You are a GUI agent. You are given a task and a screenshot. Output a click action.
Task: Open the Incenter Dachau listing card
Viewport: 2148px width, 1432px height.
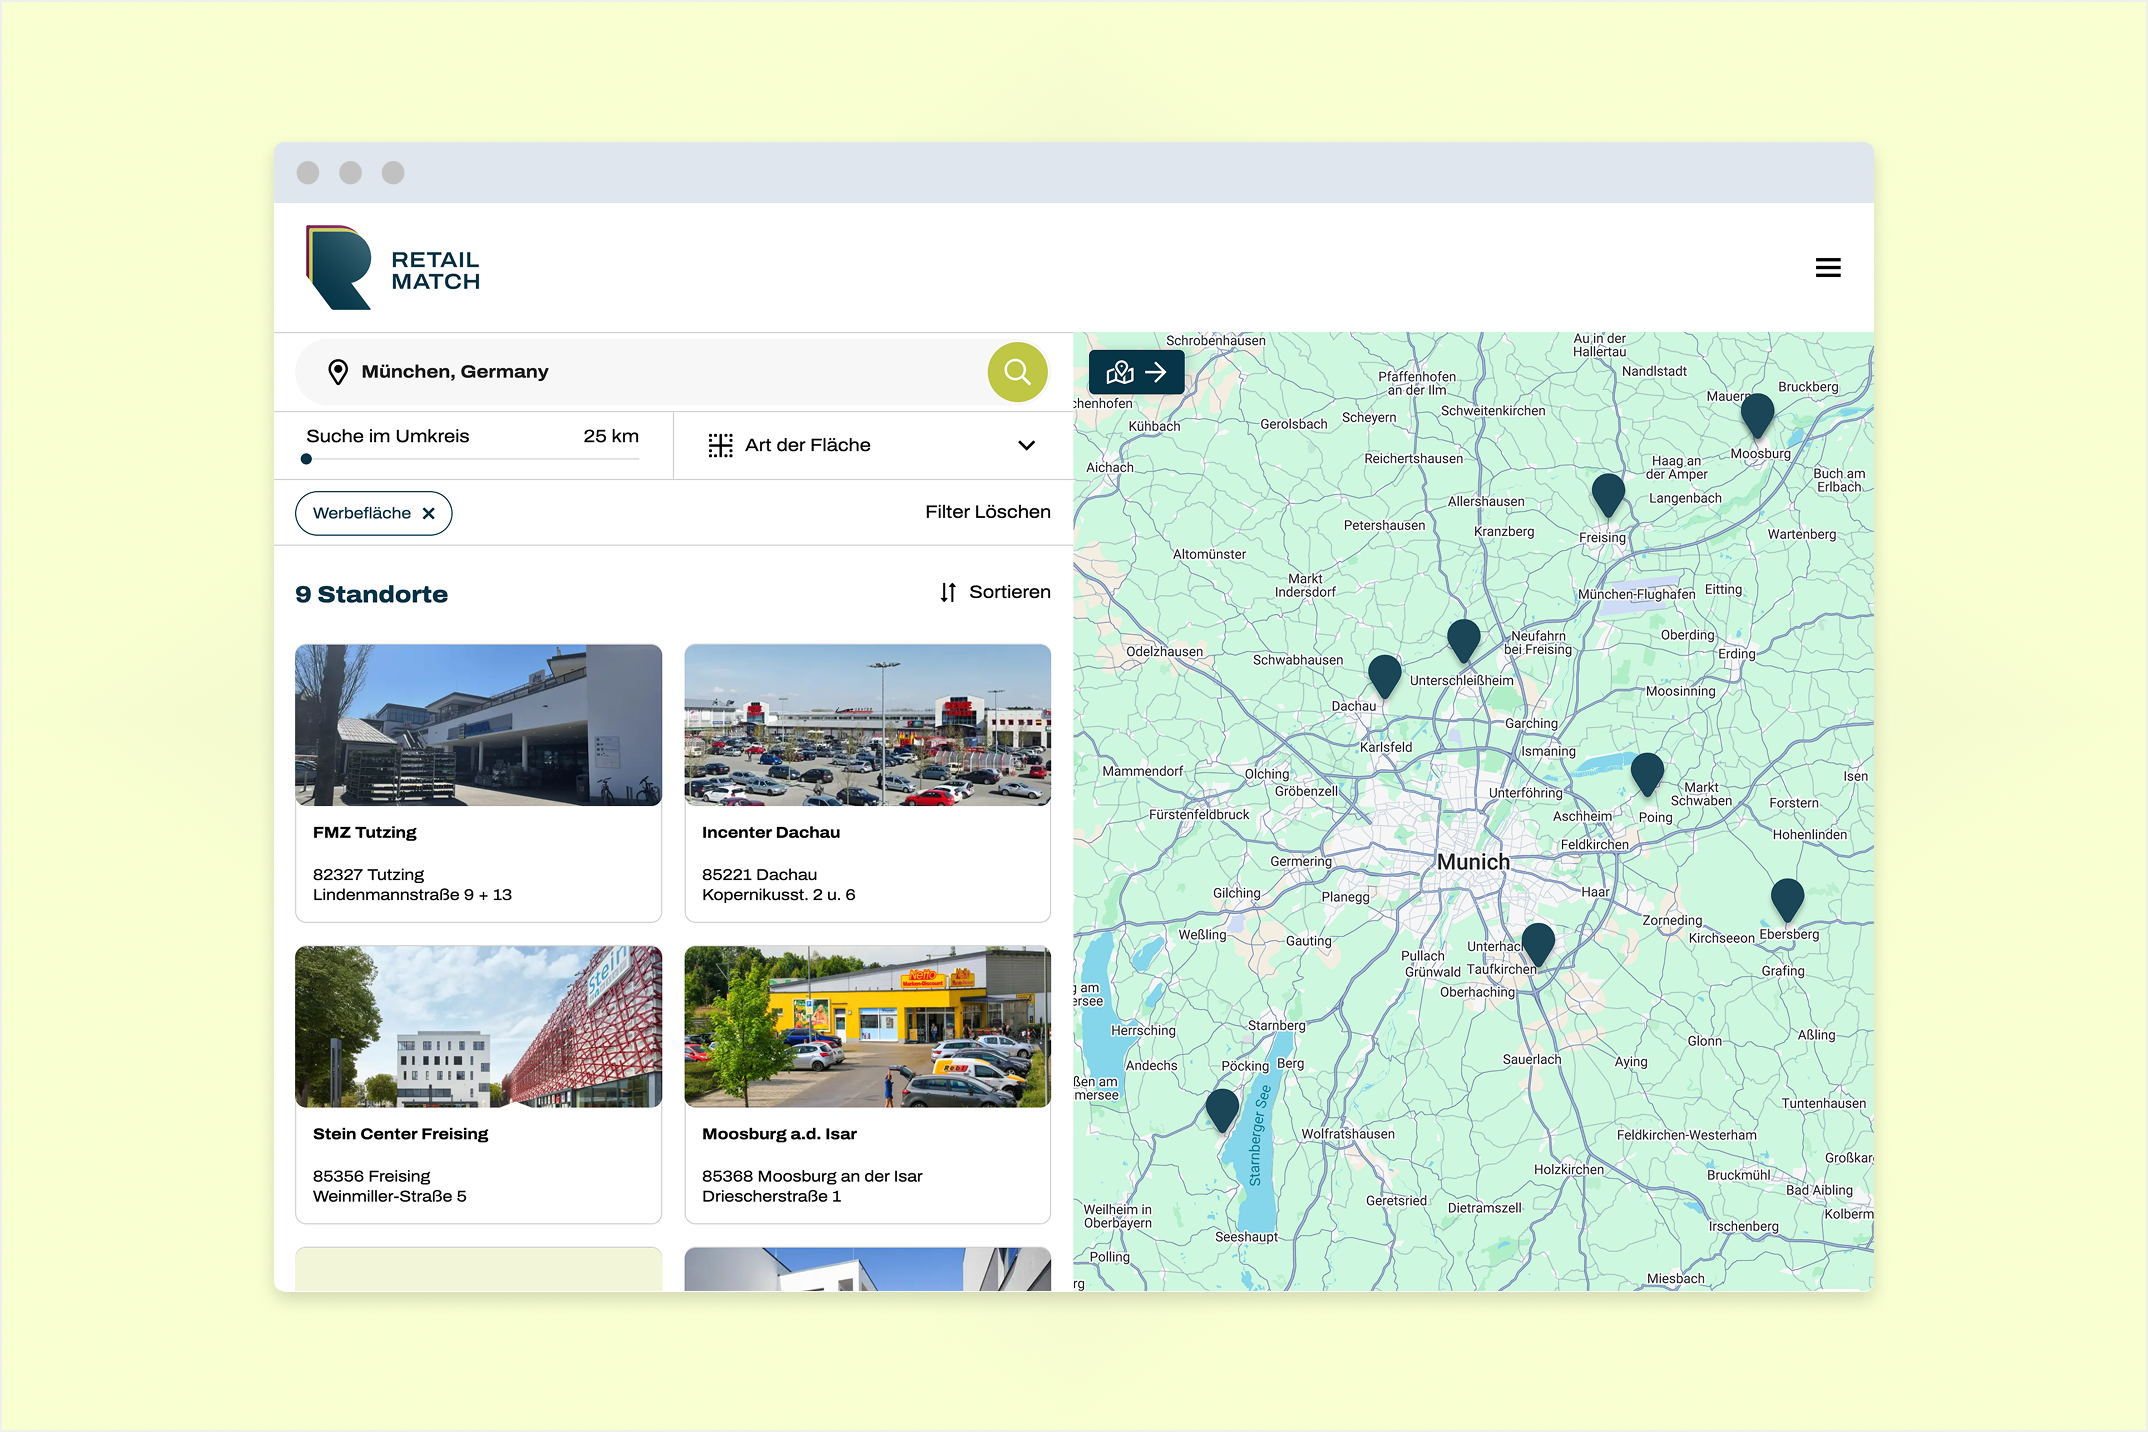click(867, 782)
